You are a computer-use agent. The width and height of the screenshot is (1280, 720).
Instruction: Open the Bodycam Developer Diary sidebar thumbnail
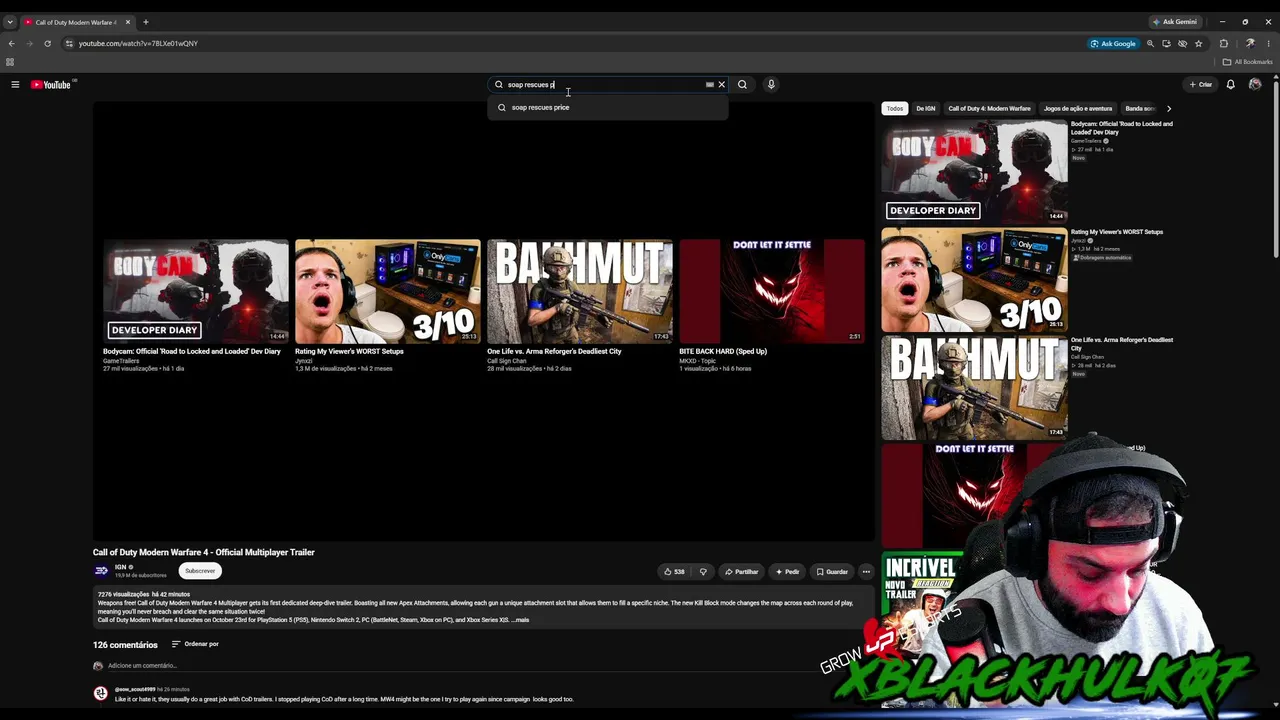pyautogui.click(x=974, y=171)
